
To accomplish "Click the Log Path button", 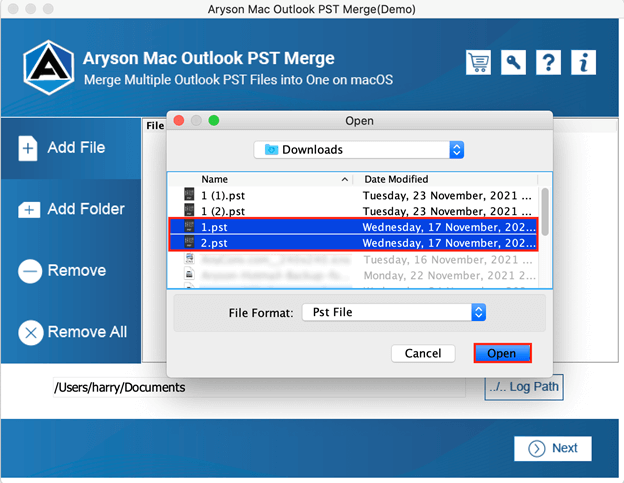I will tap(524, 387).
